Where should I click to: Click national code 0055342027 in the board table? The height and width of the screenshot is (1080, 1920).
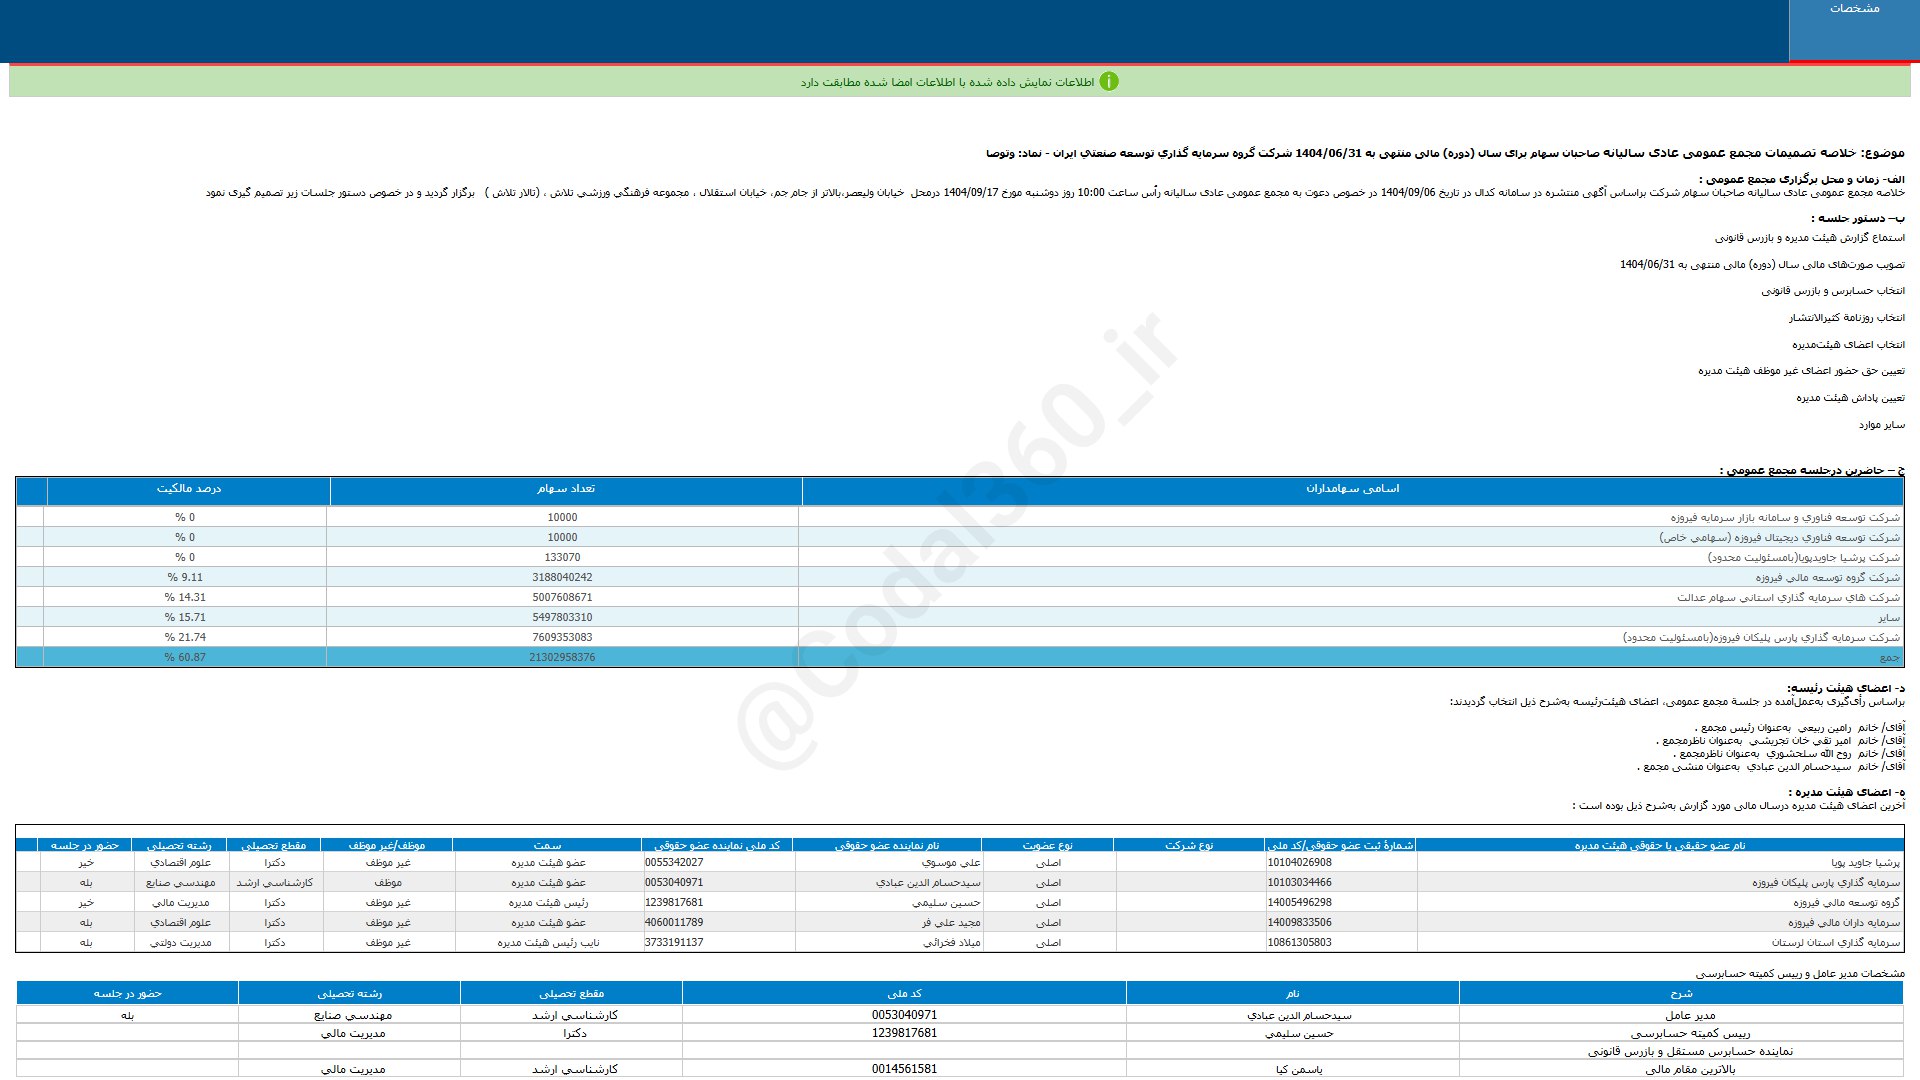pyautogui.click(x=674, y=862)
